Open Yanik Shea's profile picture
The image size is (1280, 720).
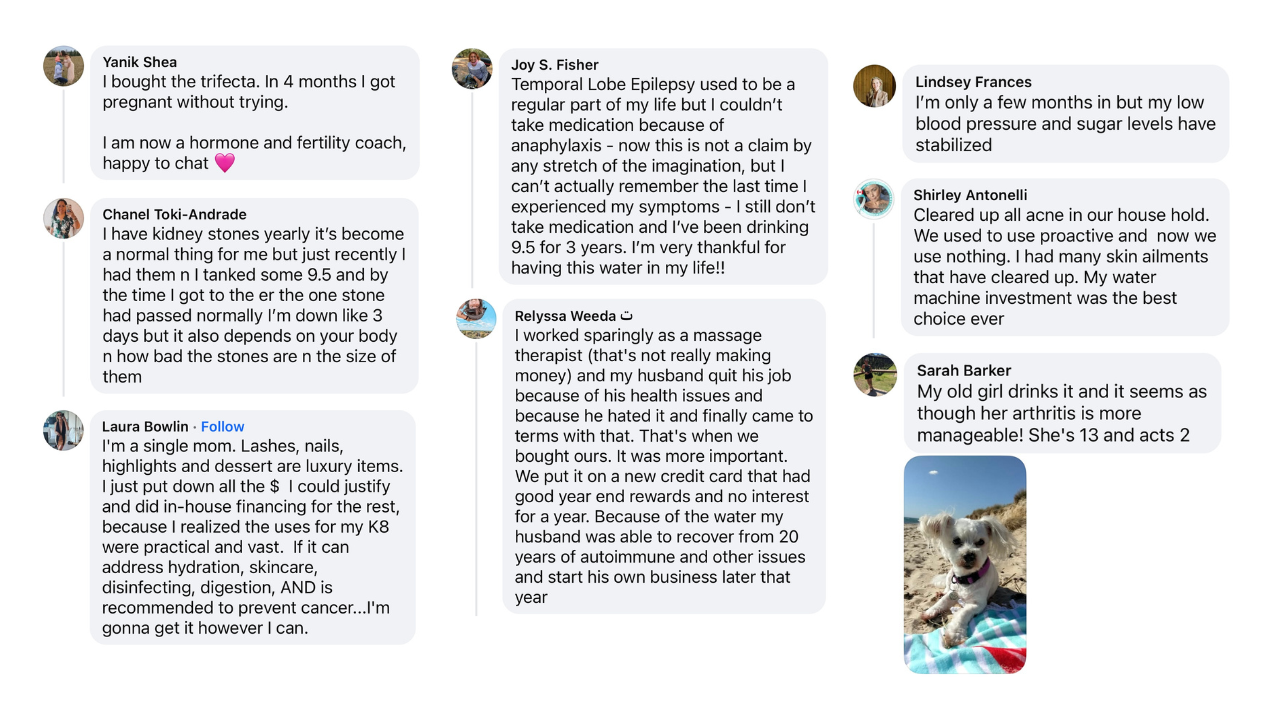63,66
